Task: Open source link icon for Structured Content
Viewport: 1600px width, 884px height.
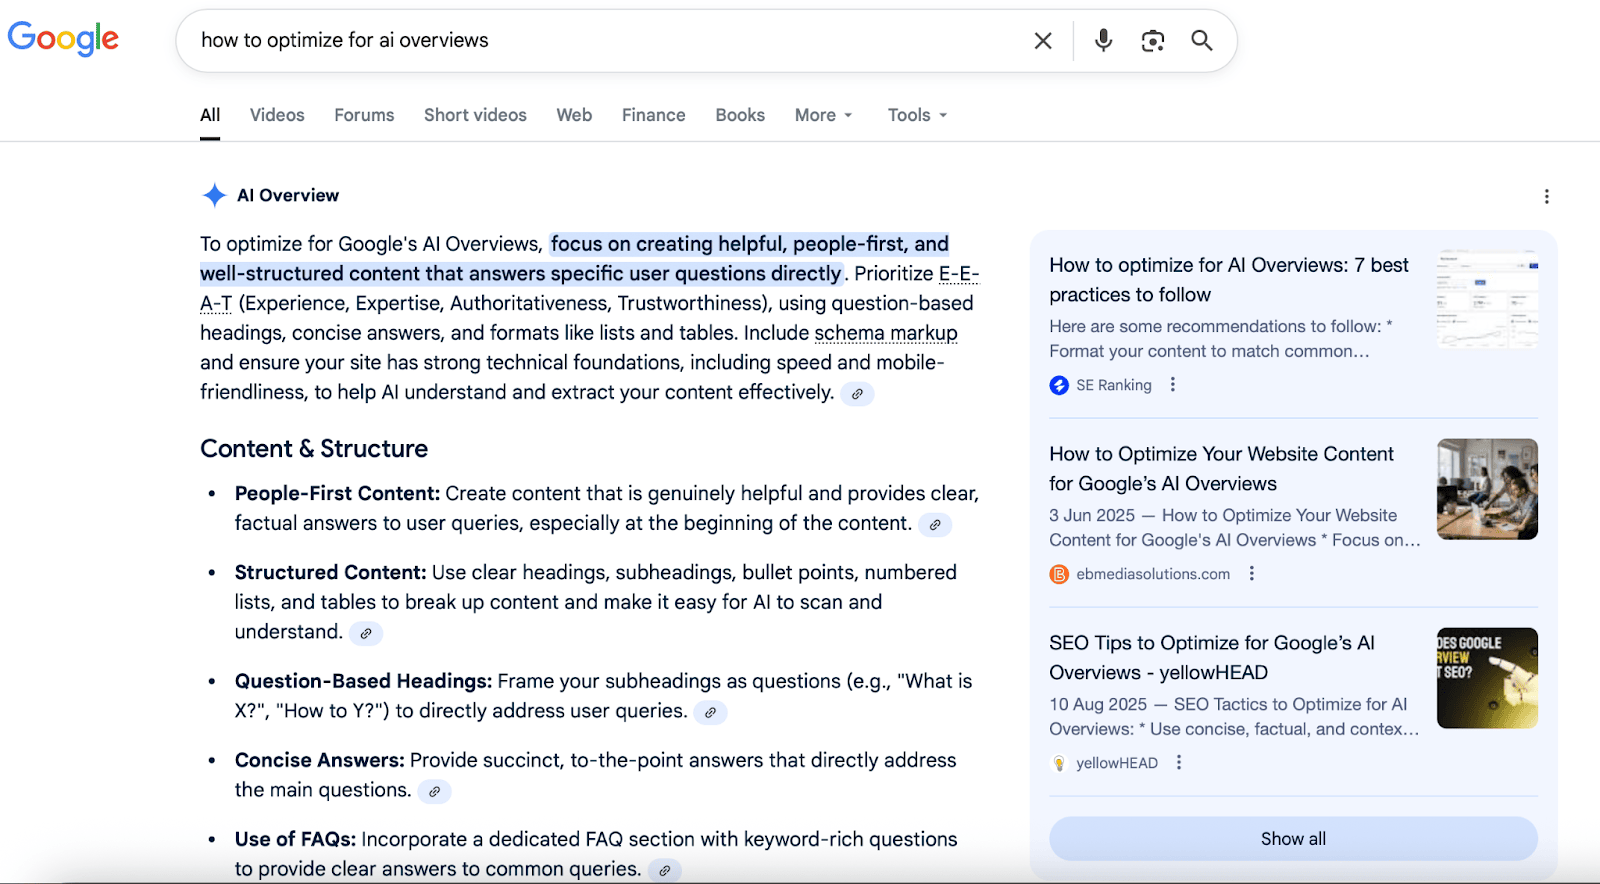Action: pyautogui.click(x=366, y=633)
